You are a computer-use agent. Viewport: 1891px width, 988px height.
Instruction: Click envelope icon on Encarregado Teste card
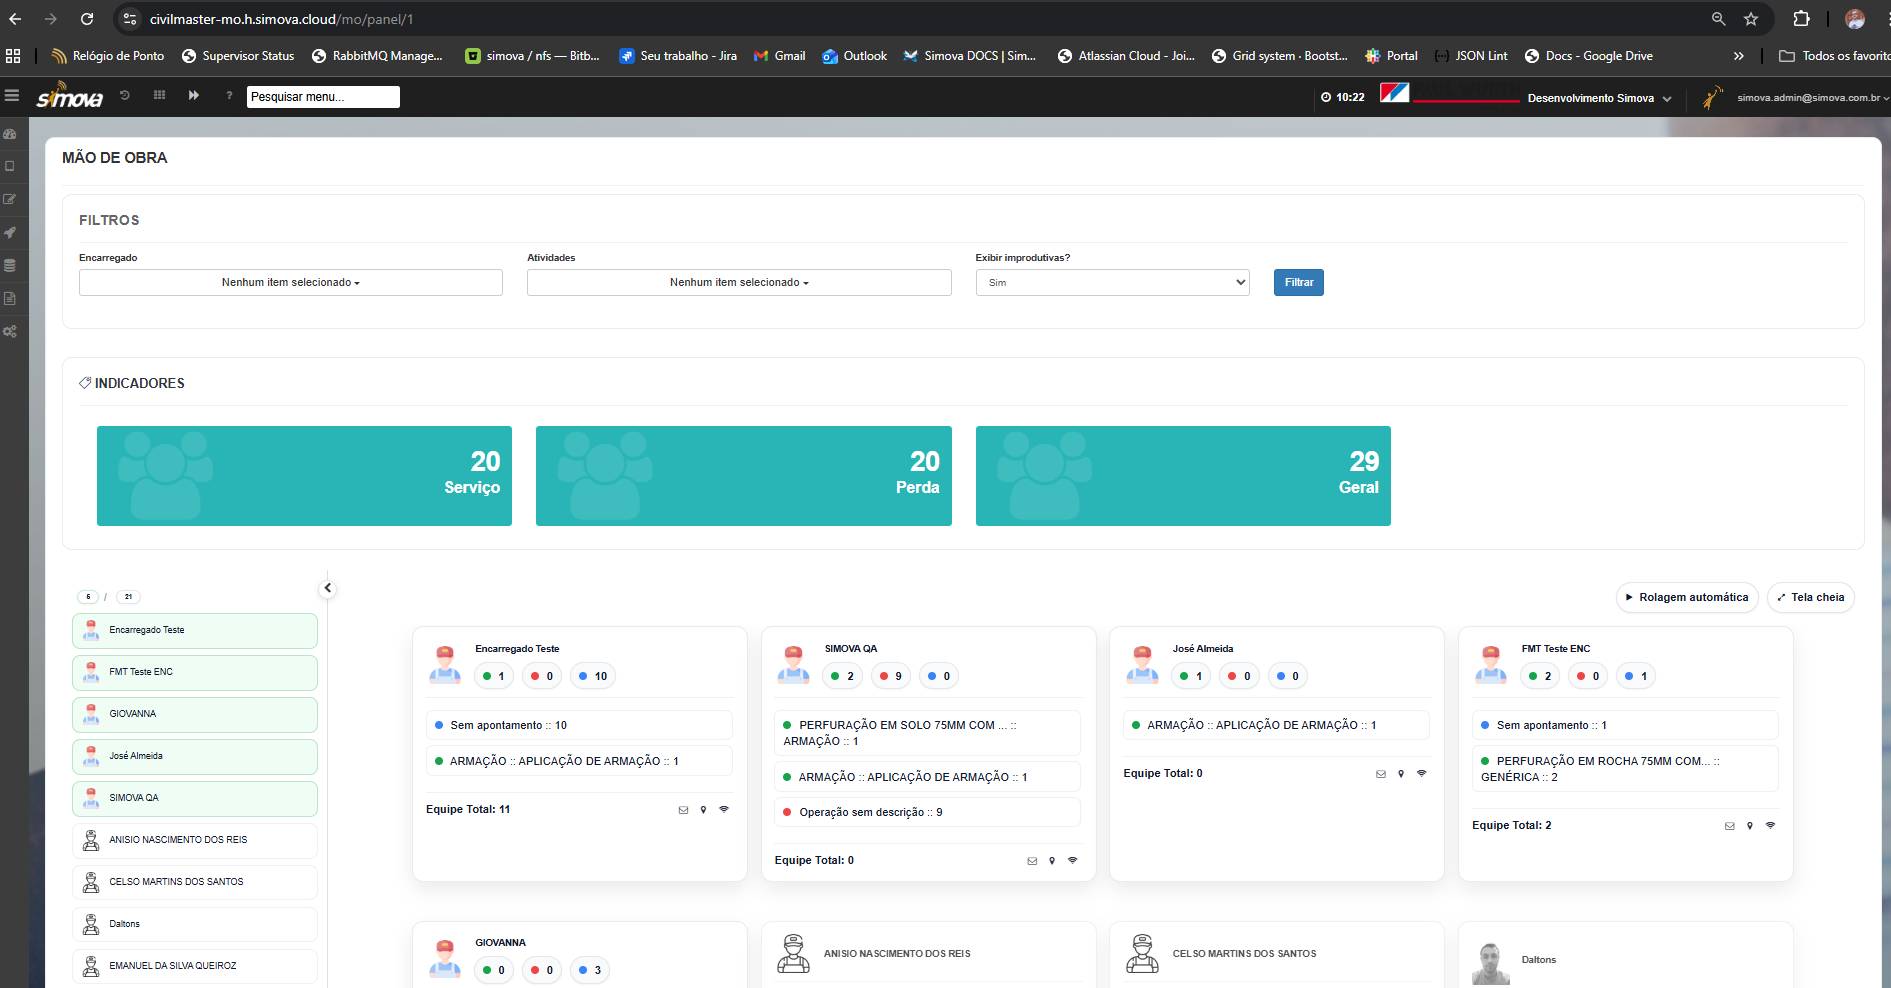pos(683,810)
